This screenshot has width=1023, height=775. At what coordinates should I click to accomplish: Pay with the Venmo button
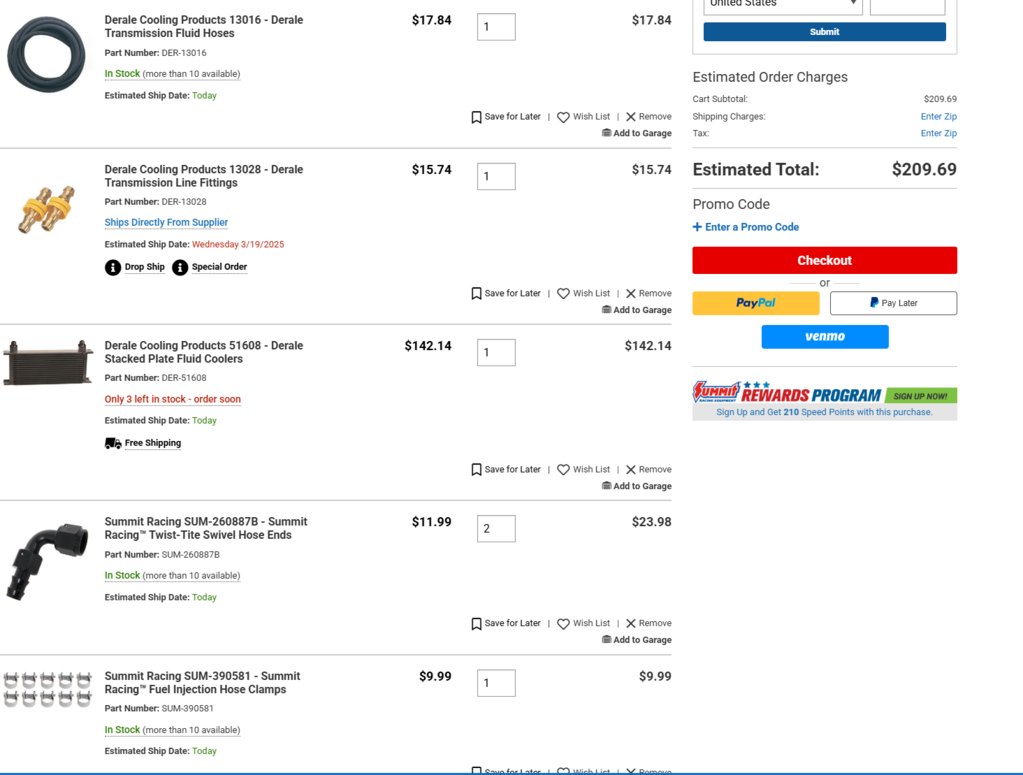(x=825, y=337)
